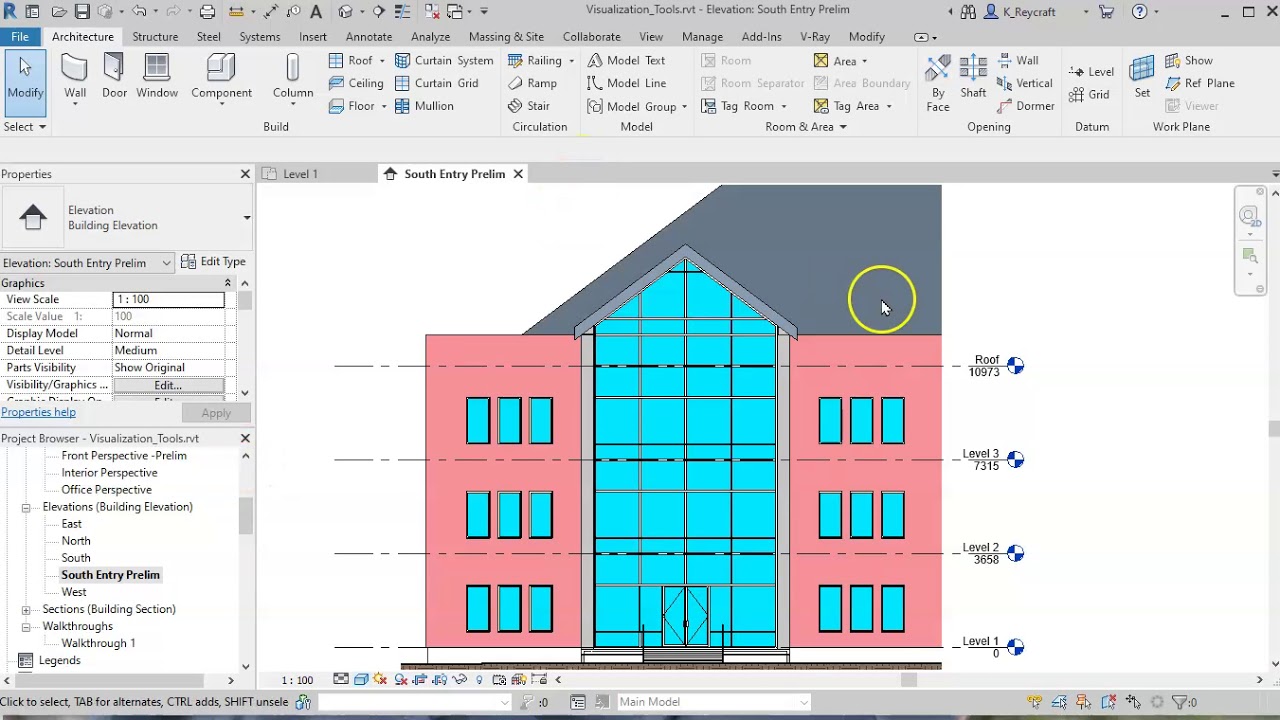Click the Grid datum tool

(1089, 95)
